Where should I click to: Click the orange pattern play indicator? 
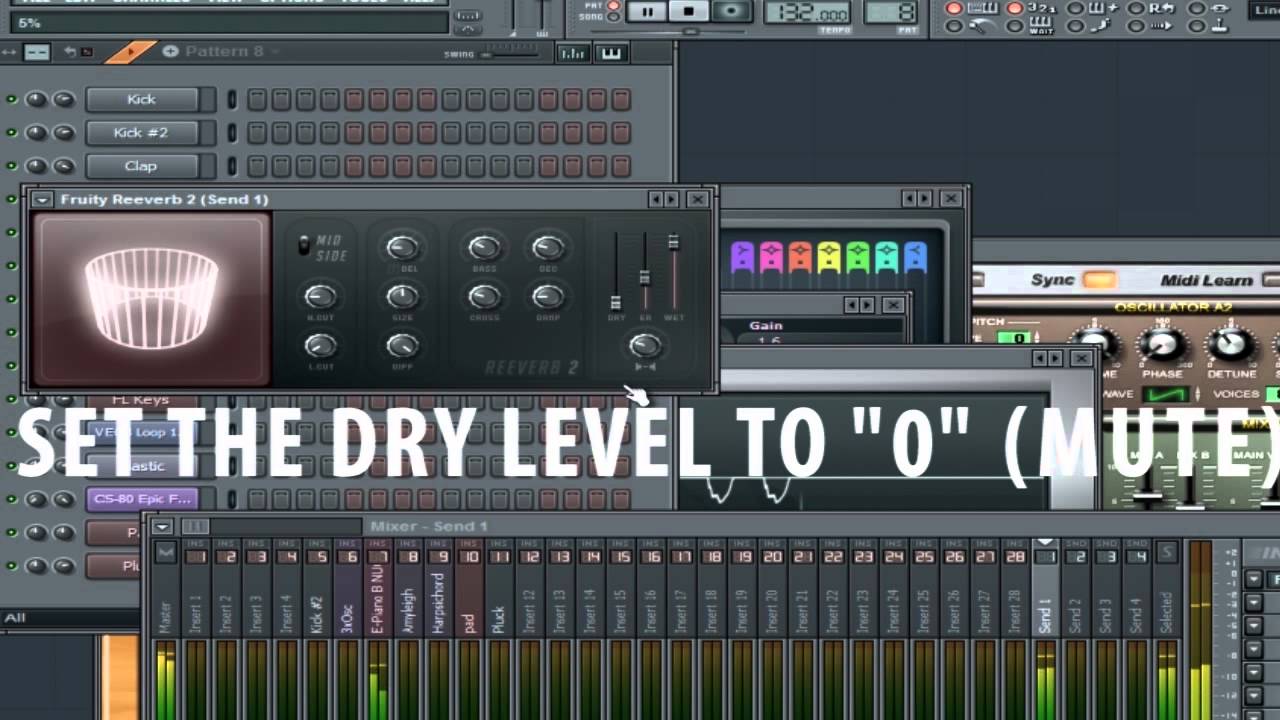[x=130, y=51]
